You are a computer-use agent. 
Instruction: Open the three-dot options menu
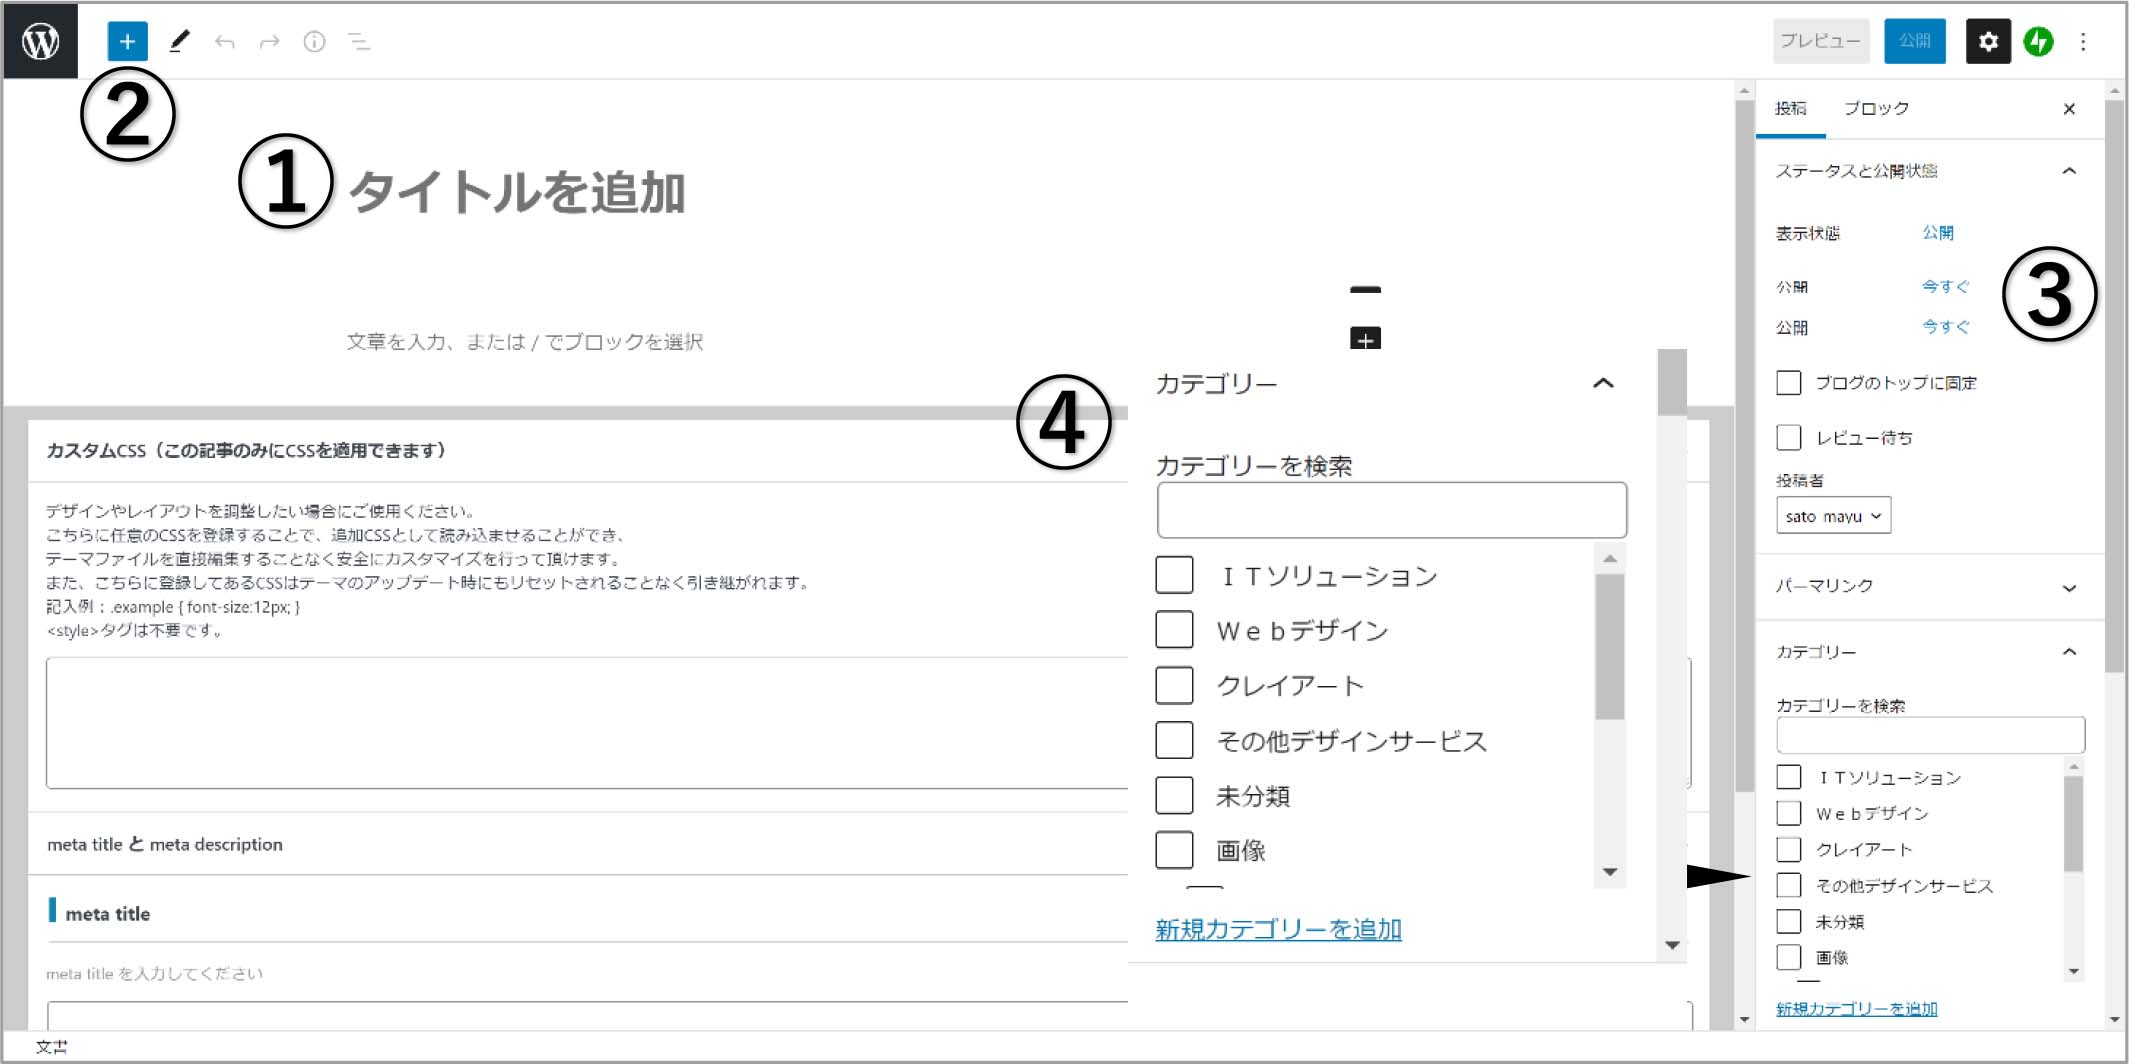pyautogui.click(x=2083, y=41)
